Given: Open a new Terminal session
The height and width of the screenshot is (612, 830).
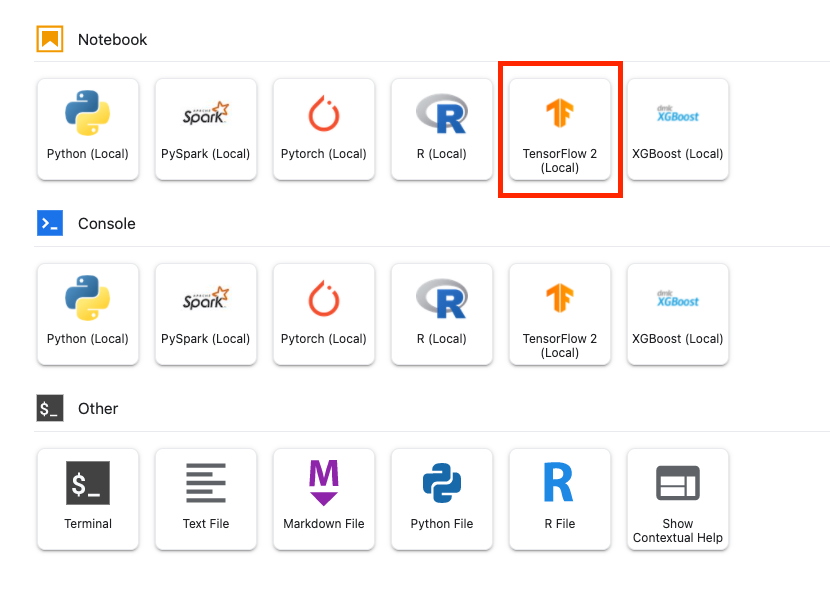Looking at the screenshot, I should point(88,499).
